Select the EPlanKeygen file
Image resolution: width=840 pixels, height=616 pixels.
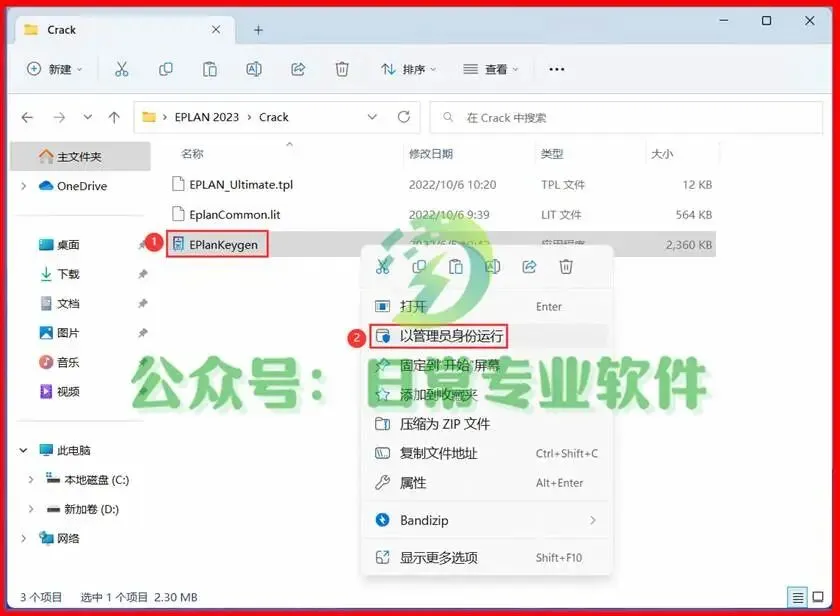[442, 245]
